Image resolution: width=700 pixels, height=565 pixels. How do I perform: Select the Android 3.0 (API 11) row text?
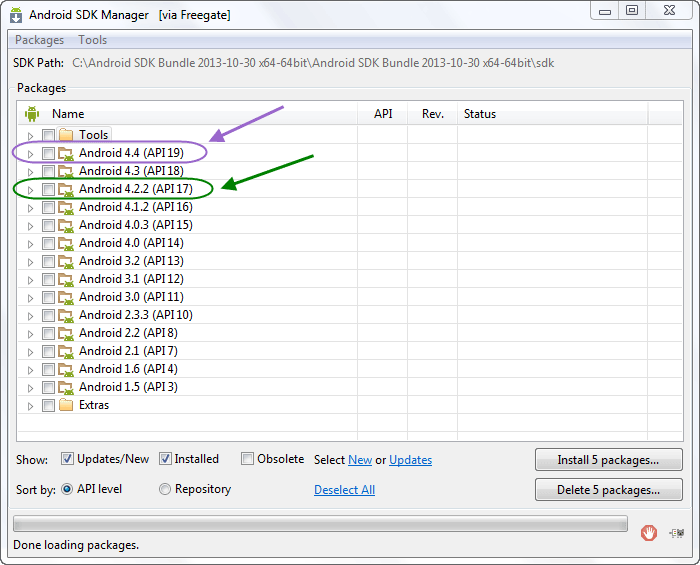131,297
